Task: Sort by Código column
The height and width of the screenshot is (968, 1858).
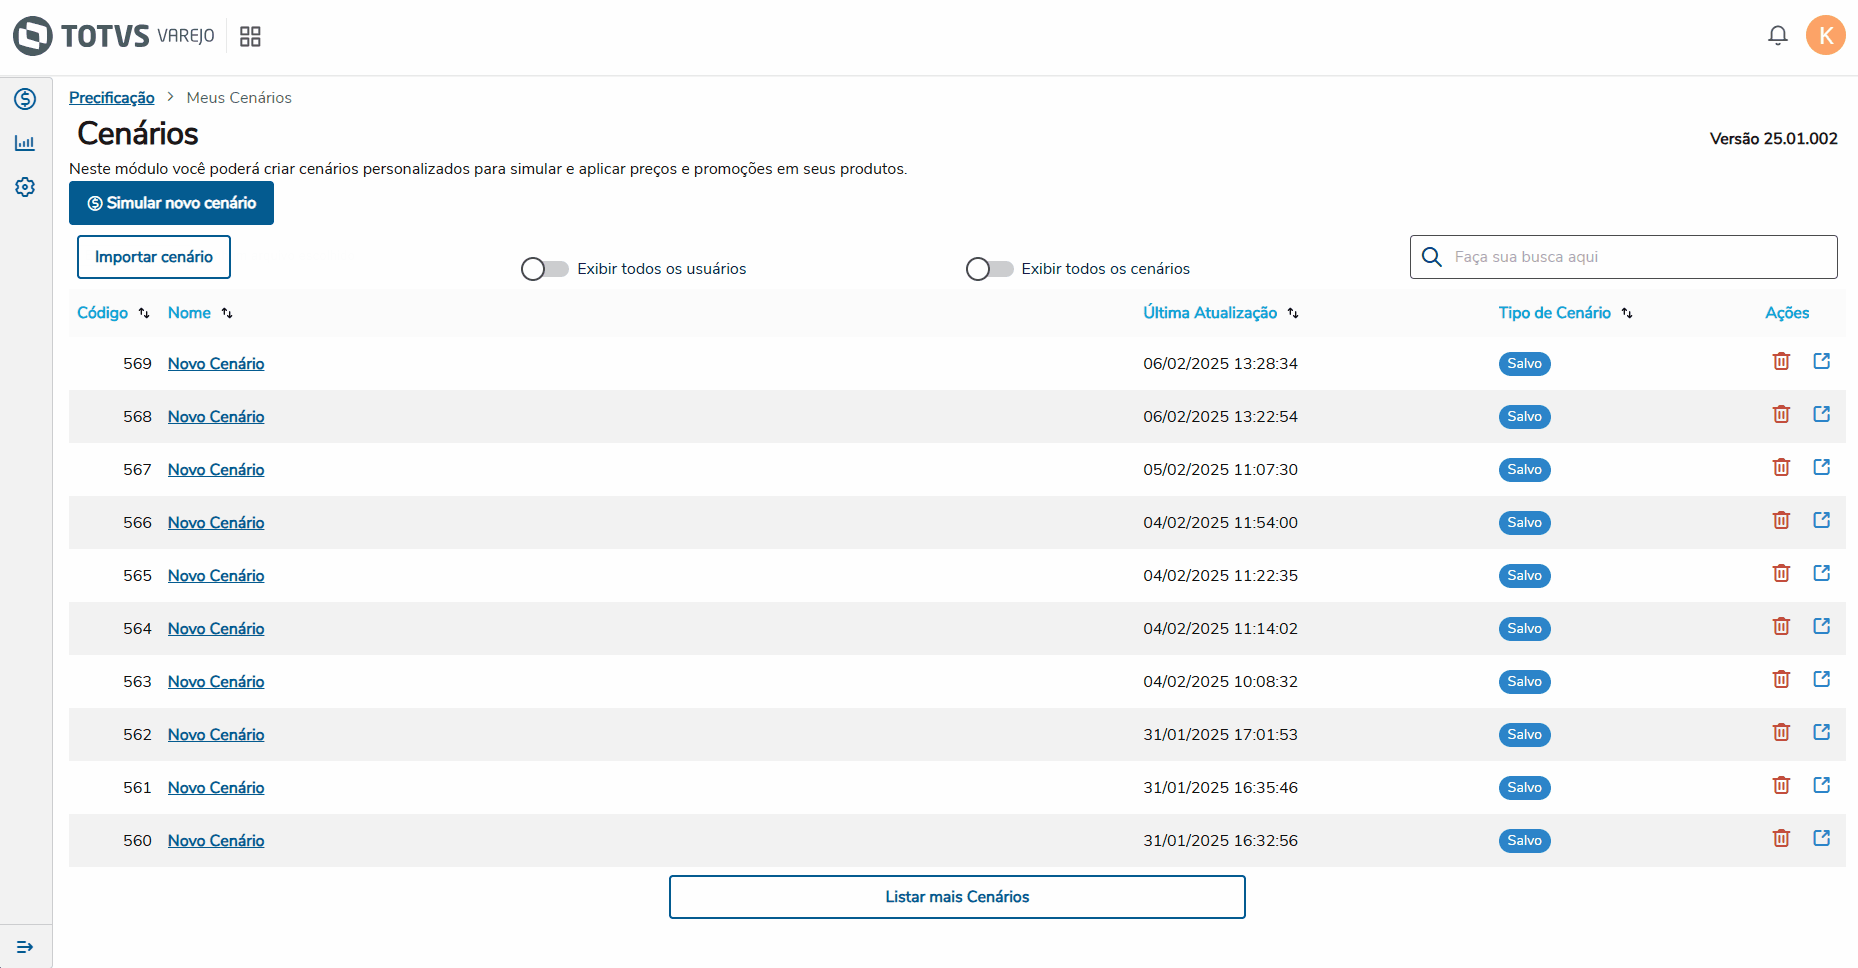Action: pyautogui.click(x=144, y=313)
